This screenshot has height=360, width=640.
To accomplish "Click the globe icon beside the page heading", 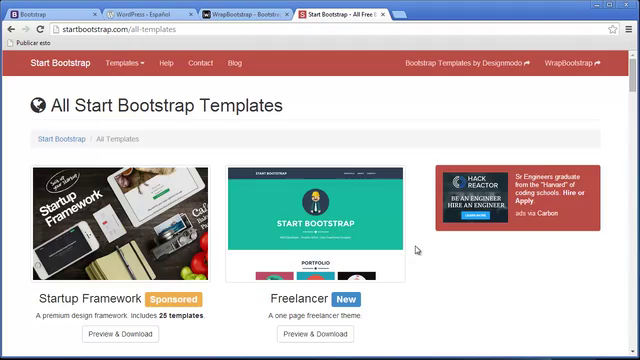I will [x=38, y=105].
